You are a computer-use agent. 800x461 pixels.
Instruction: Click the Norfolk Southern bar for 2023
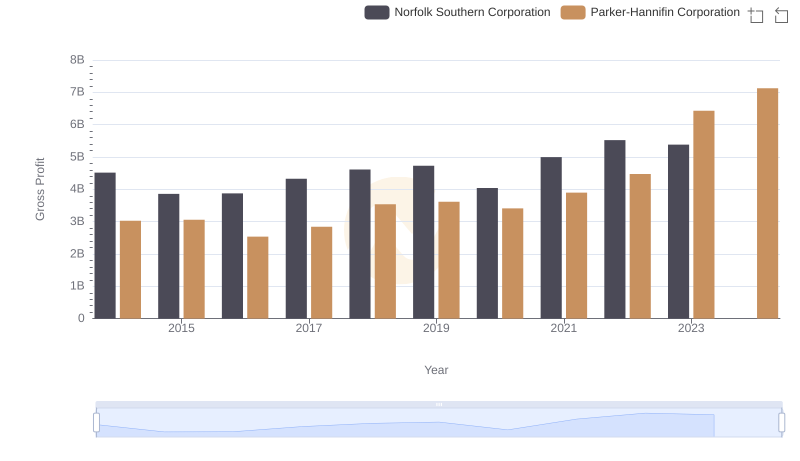[x=679, y=232]
